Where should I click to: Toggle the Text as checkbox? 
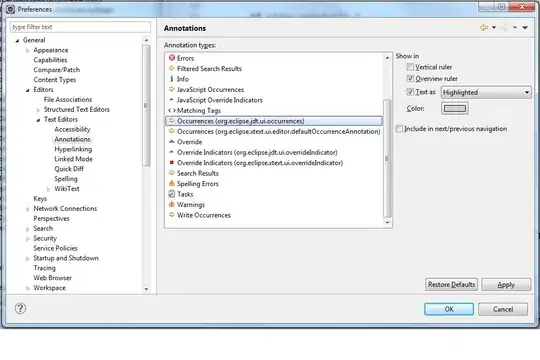(410, 92)
